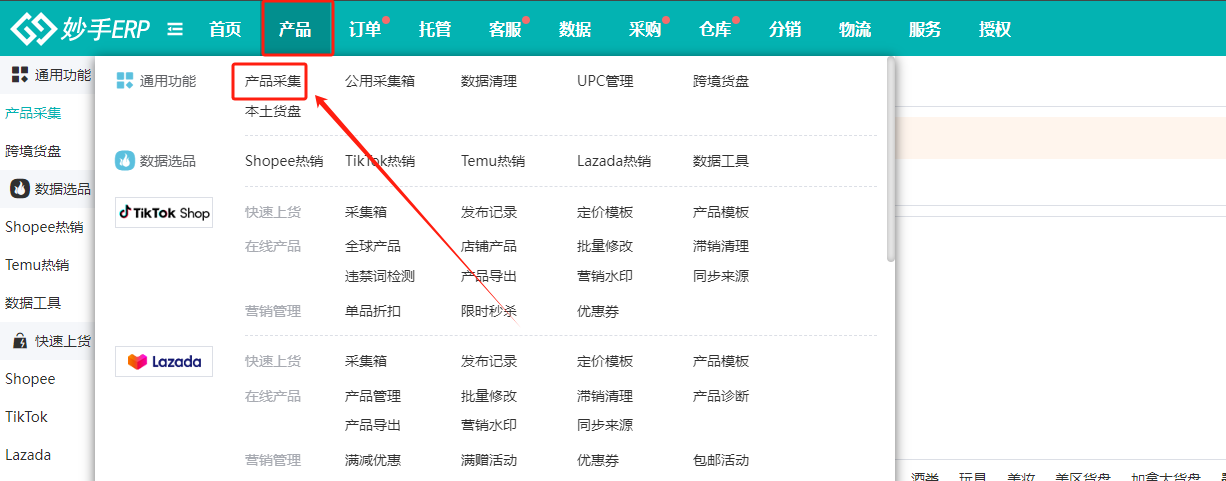The image size is (1226, 481).
Task: Click the 通用功能 grid icon in sidebar
Action: [20, 74]
